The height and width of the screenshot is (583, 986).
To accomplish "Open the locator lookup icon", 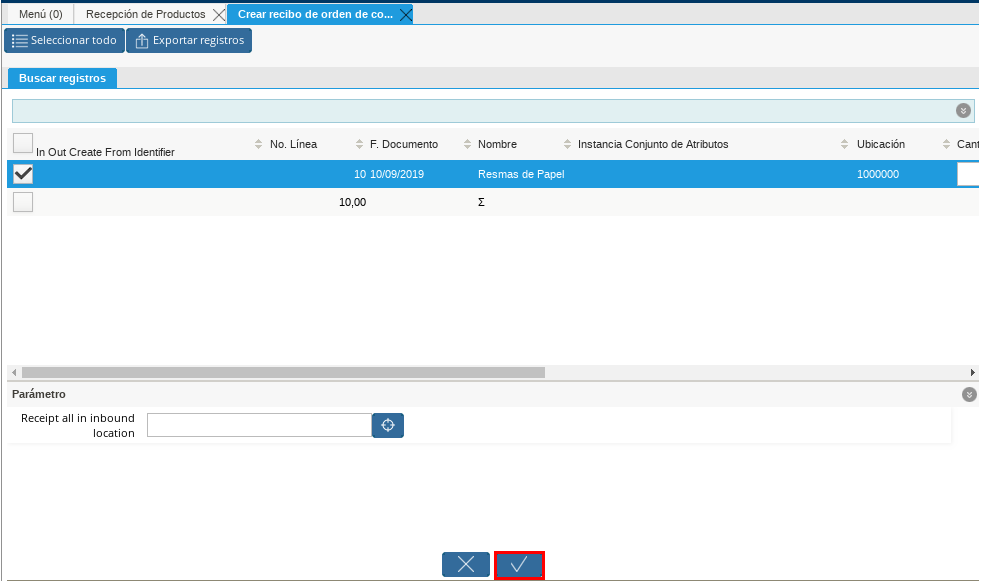I will point(388,425).
